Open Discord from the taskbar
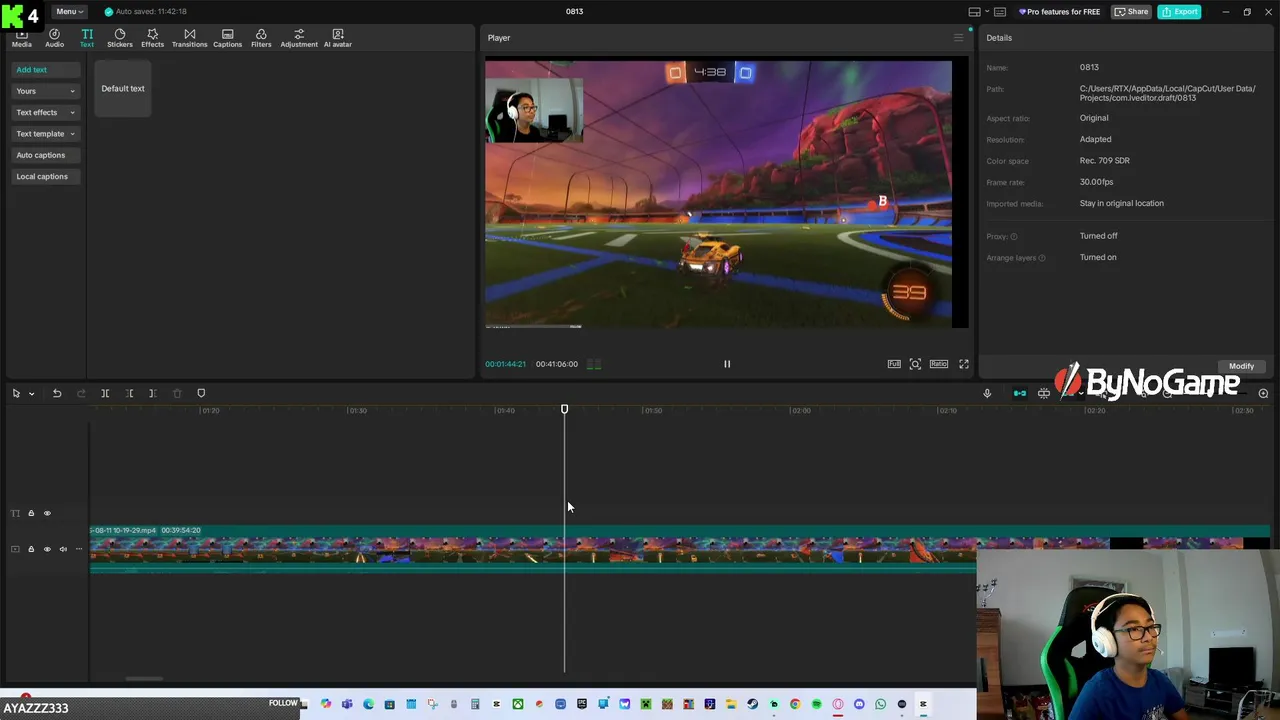The image size is (1280, 720). [859, 704]
